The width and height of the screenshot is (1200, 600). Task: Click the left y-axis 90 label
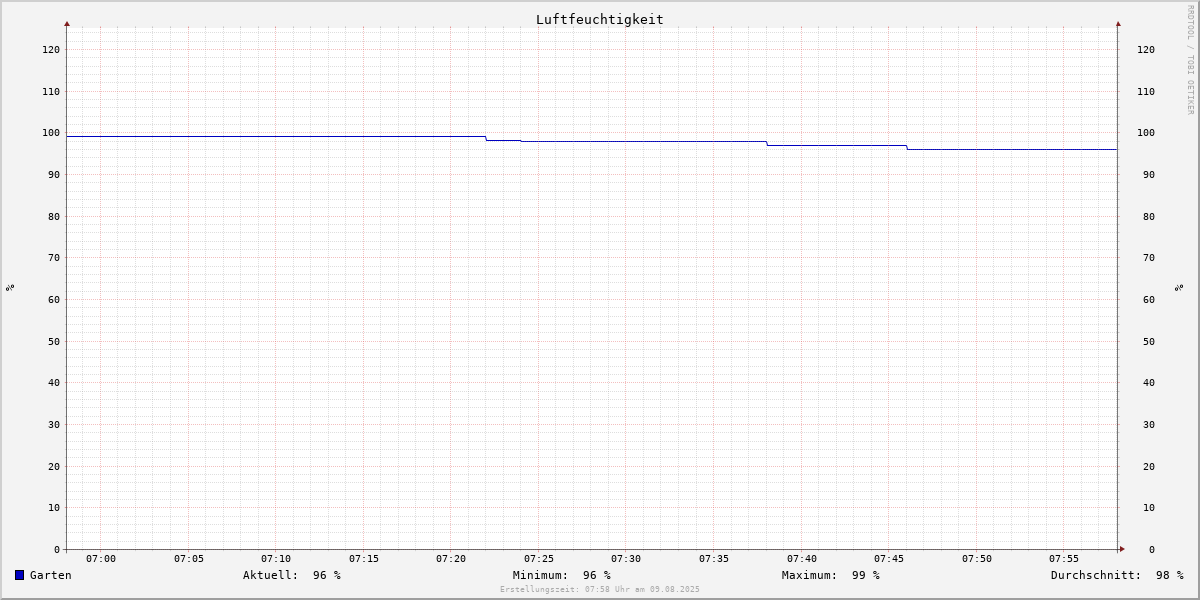(54, 174)
